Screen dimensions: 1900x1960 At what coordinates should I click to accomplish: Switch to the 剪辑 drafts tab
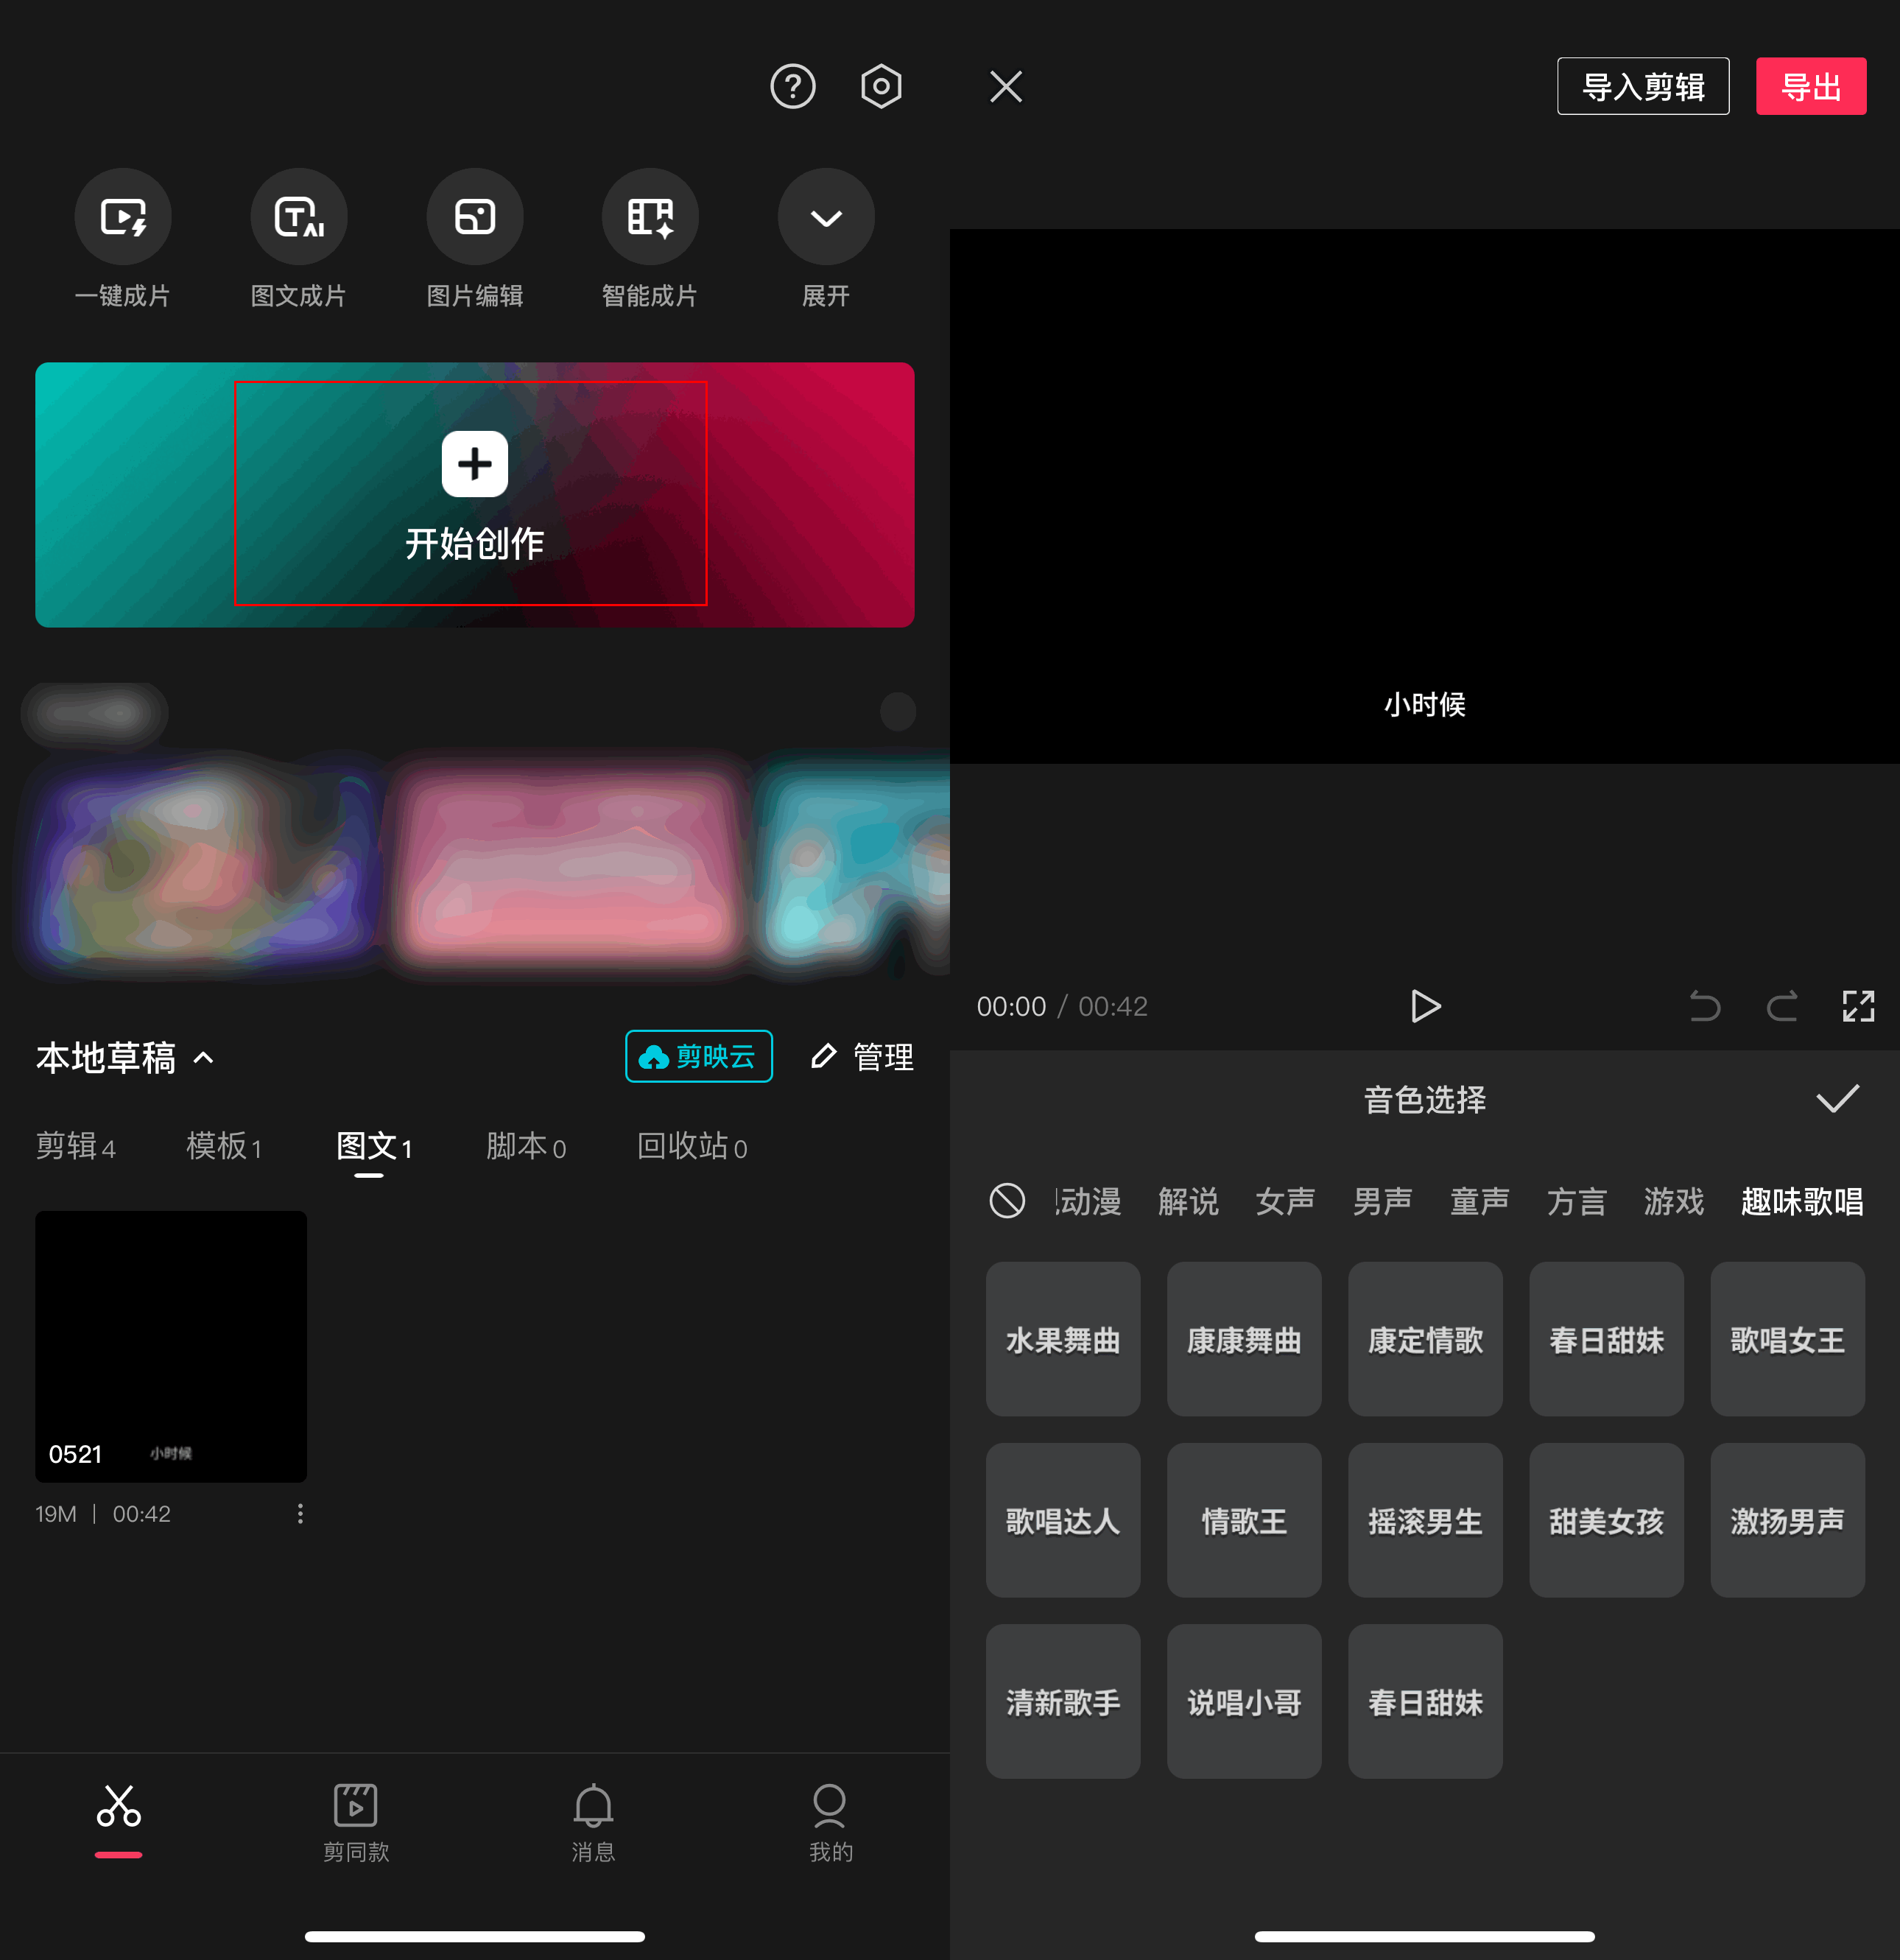(x=77, y=1147)
